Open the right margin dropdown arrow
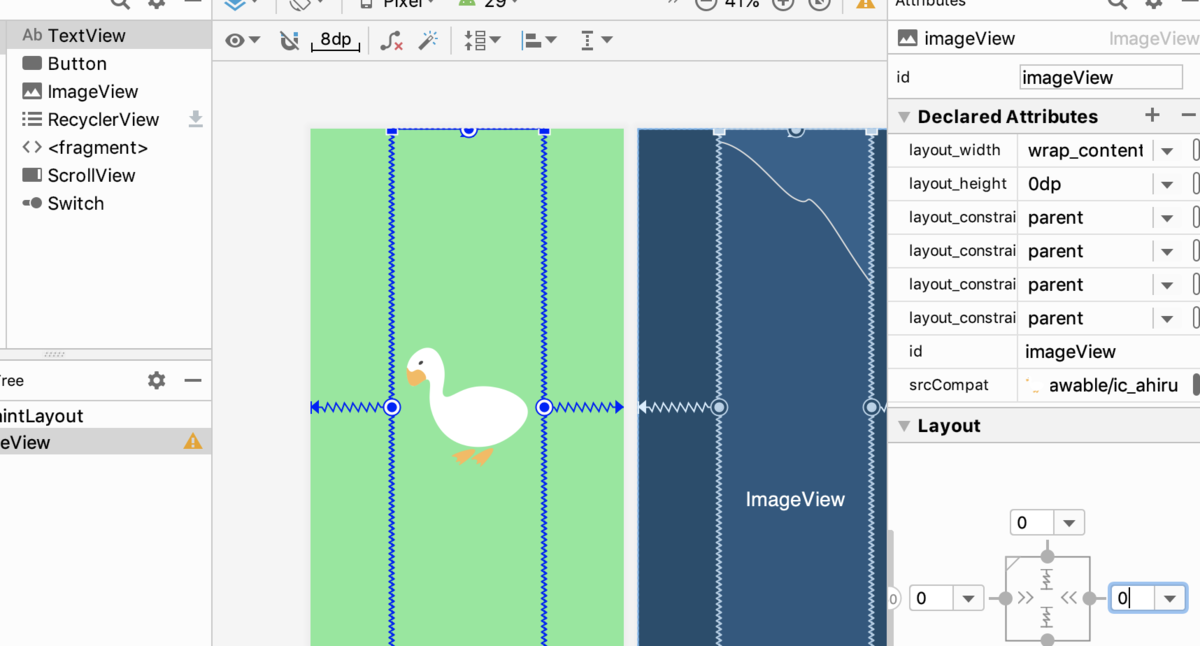 [1170, 598]
